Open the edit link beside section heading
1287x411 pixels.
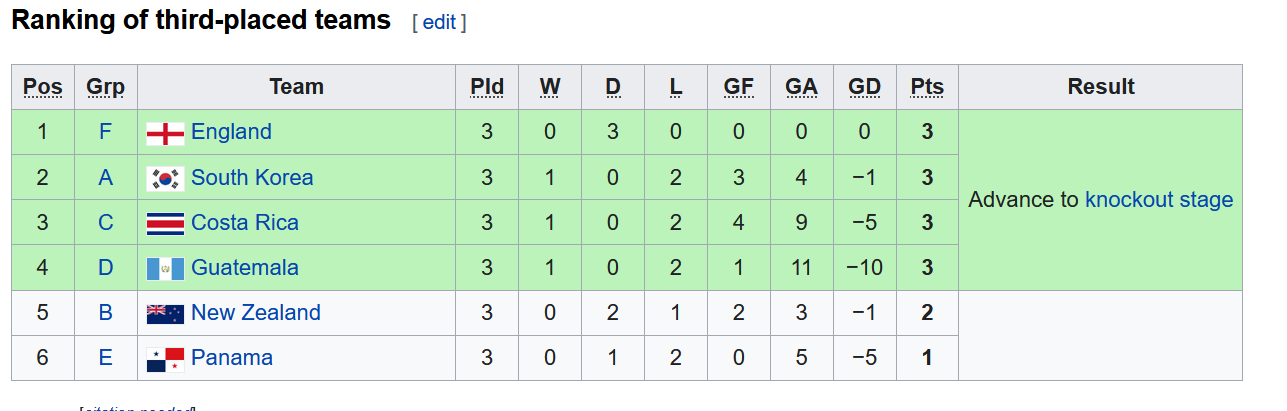pos(439,22)
